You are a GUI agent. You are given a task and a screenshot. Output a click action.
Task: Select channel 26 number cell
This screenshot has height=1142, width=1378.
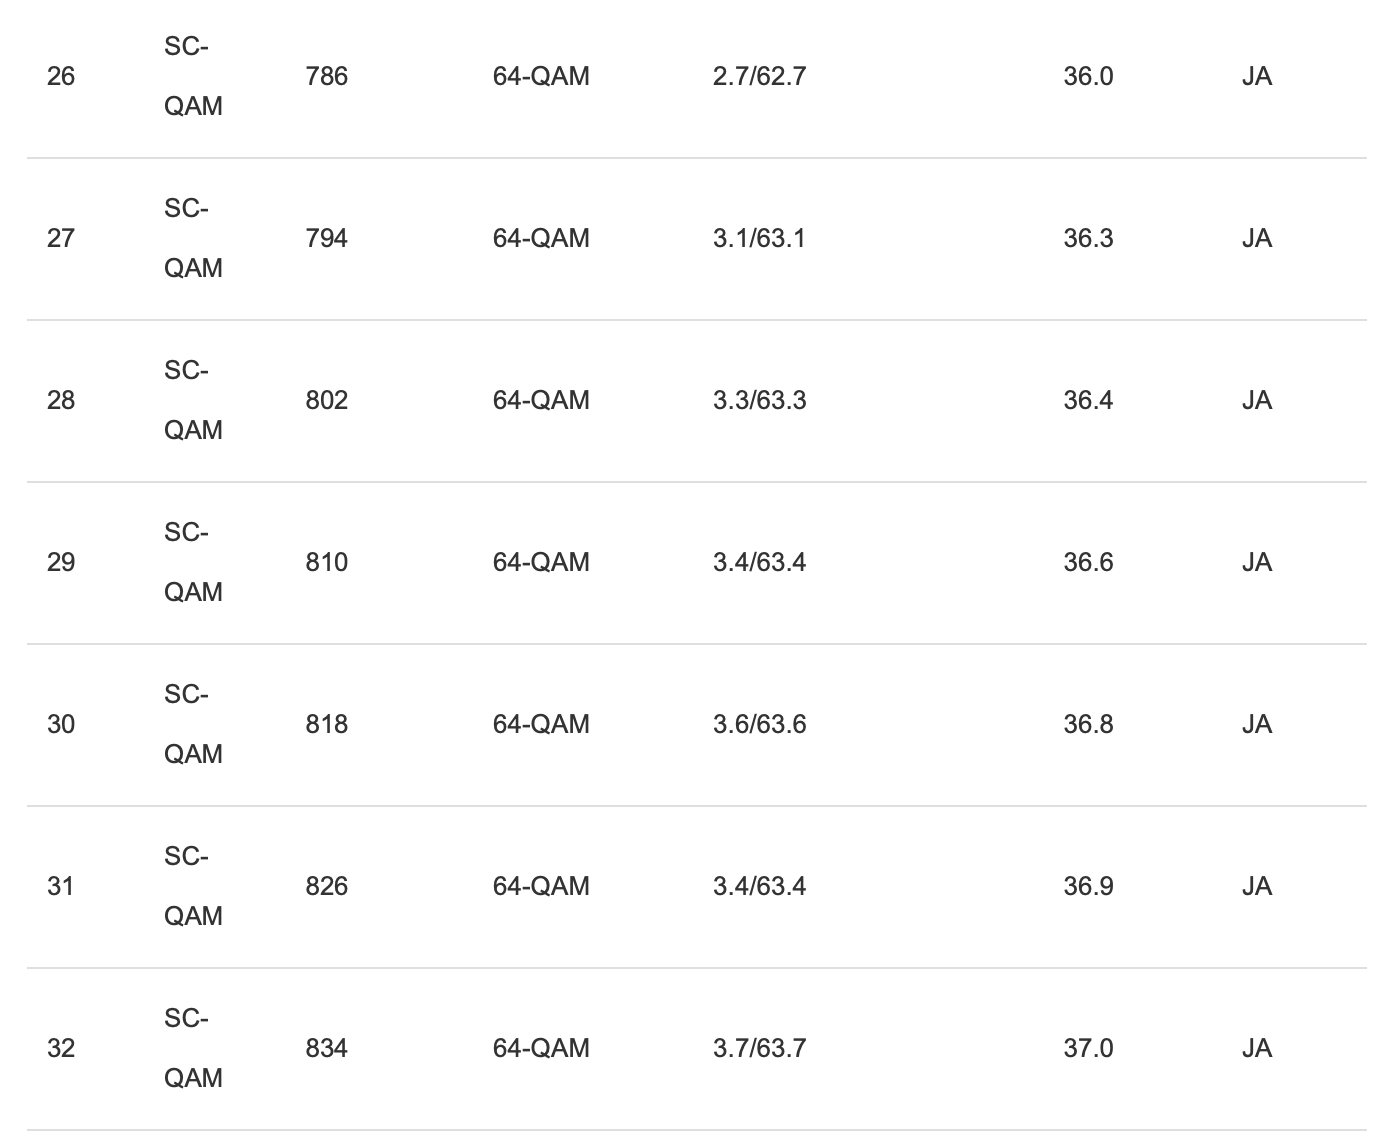click(x=61, y=77)
